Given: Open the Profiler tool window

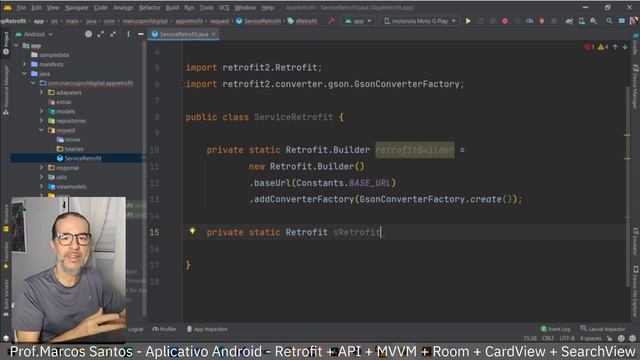Looking at the screenshot, I should pos(164,329).
